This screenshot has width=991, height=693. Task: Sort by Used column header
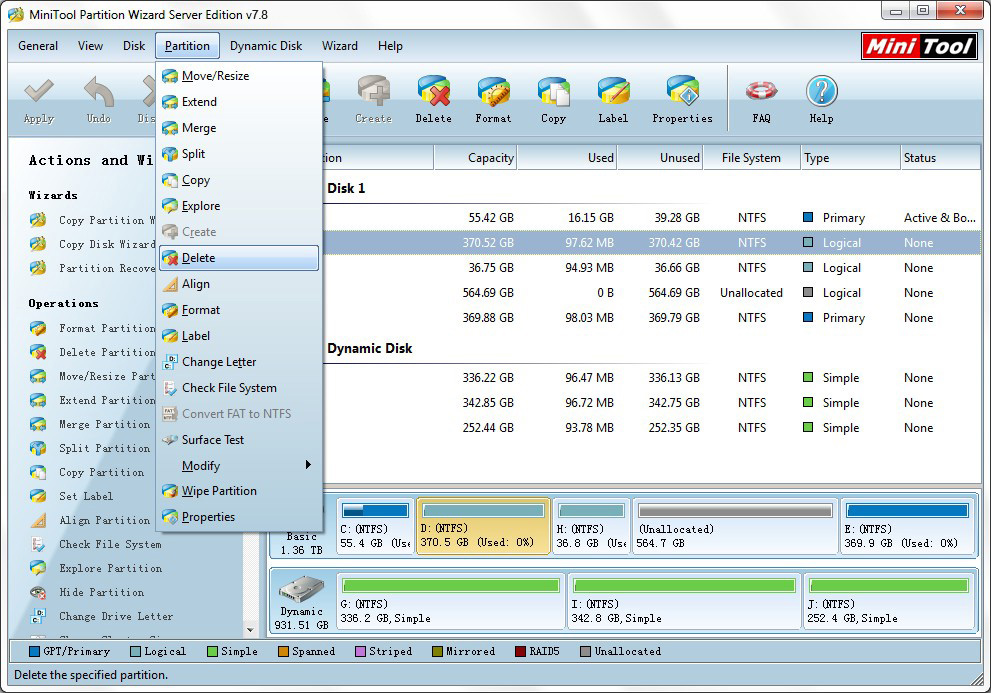(x=567, y=158)
